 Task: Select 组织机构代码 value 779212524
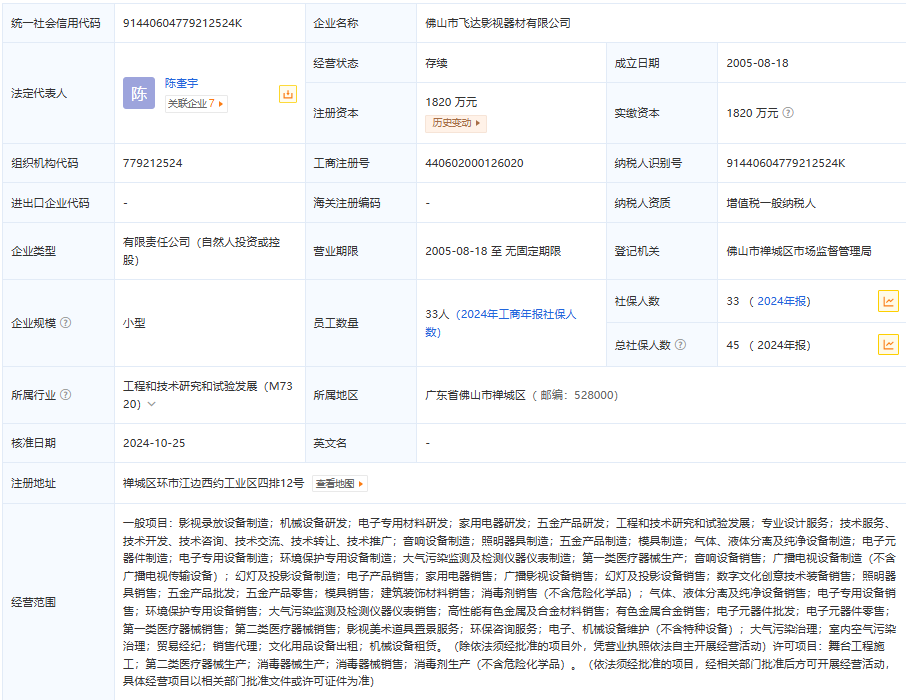(x=153, y=163)
